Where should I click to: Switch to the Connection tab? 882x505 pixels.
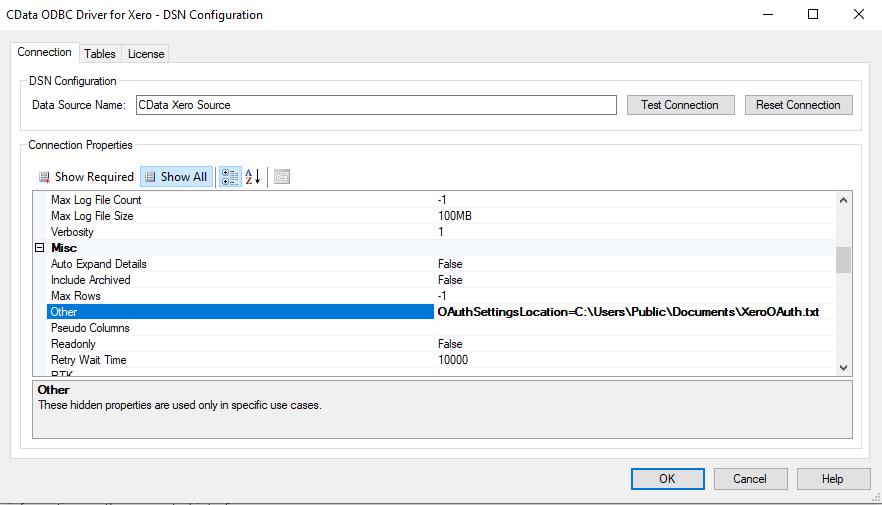click(44, 52)
